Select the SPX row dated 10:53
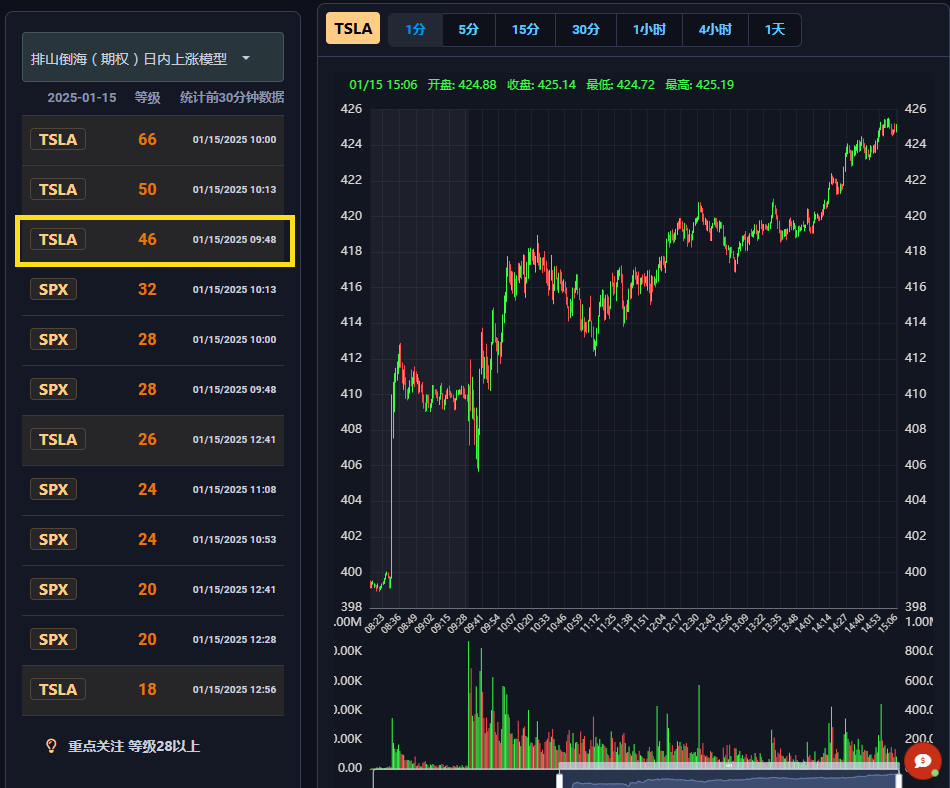The width and height of the screenshot is (950, 788). click(x=153, y=540)
